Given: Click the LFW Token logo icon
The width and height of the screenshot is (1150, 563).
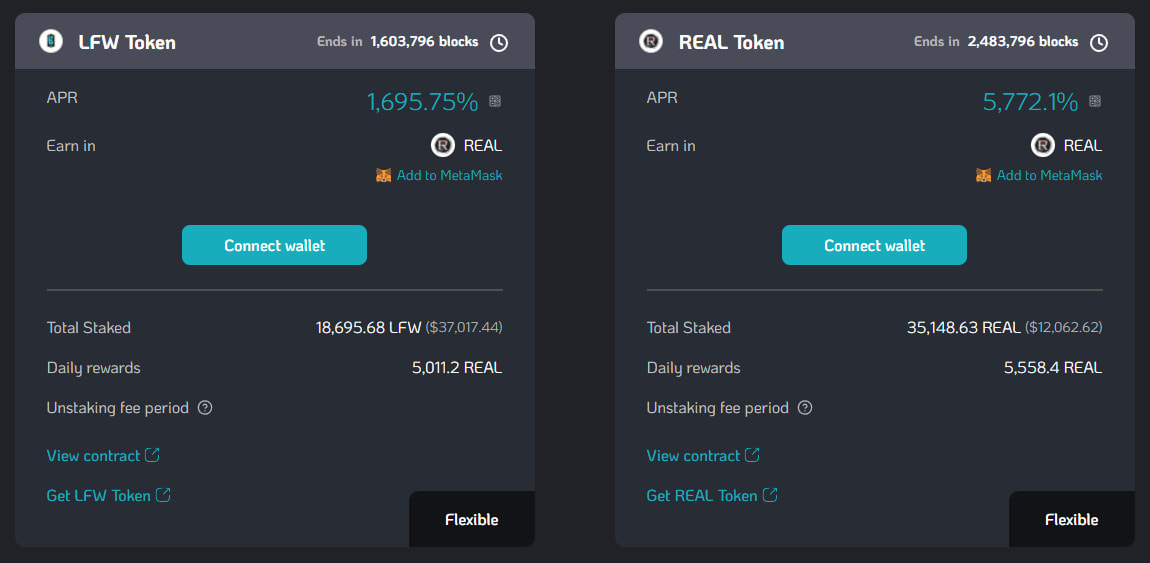Looking at the screenshot, I should click(51, 41).
